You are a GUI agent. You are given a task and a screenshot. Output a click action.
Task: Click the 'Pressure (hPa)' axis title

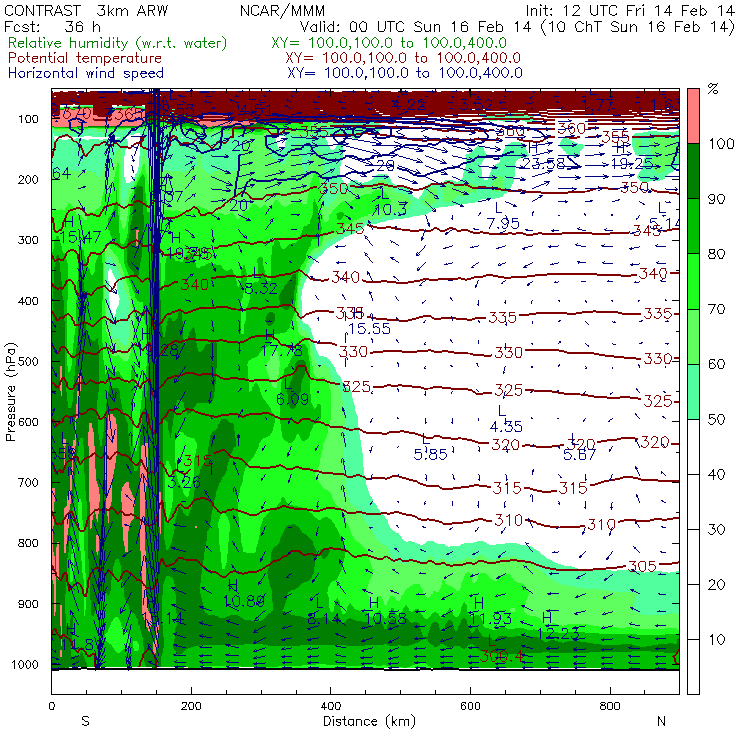[x=10, y=392]
